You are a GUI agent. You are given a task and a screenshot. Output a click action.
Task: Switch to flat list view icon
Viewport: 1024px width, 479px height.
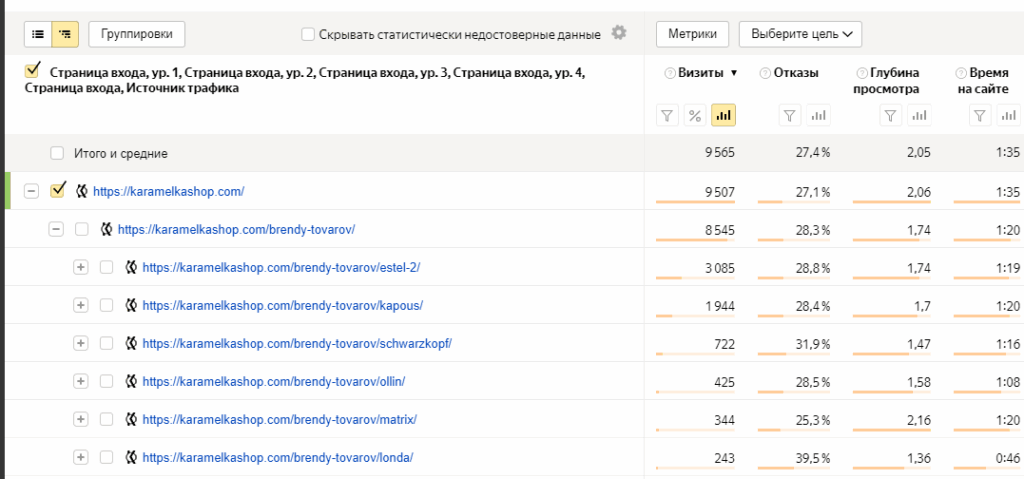click(38, 34)
